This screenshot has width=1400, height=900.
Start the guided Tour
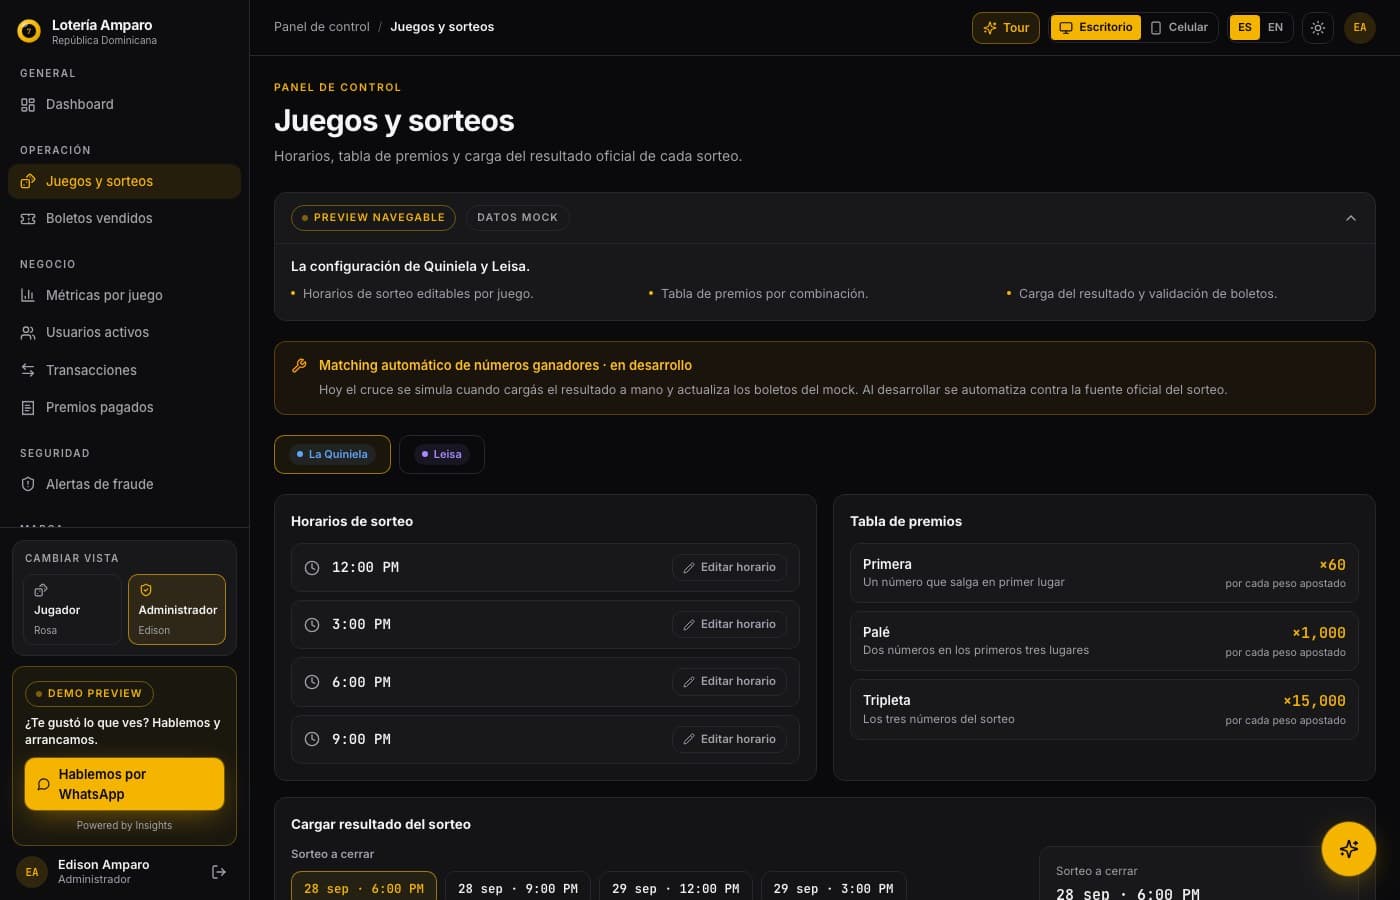pos(1006,28)
